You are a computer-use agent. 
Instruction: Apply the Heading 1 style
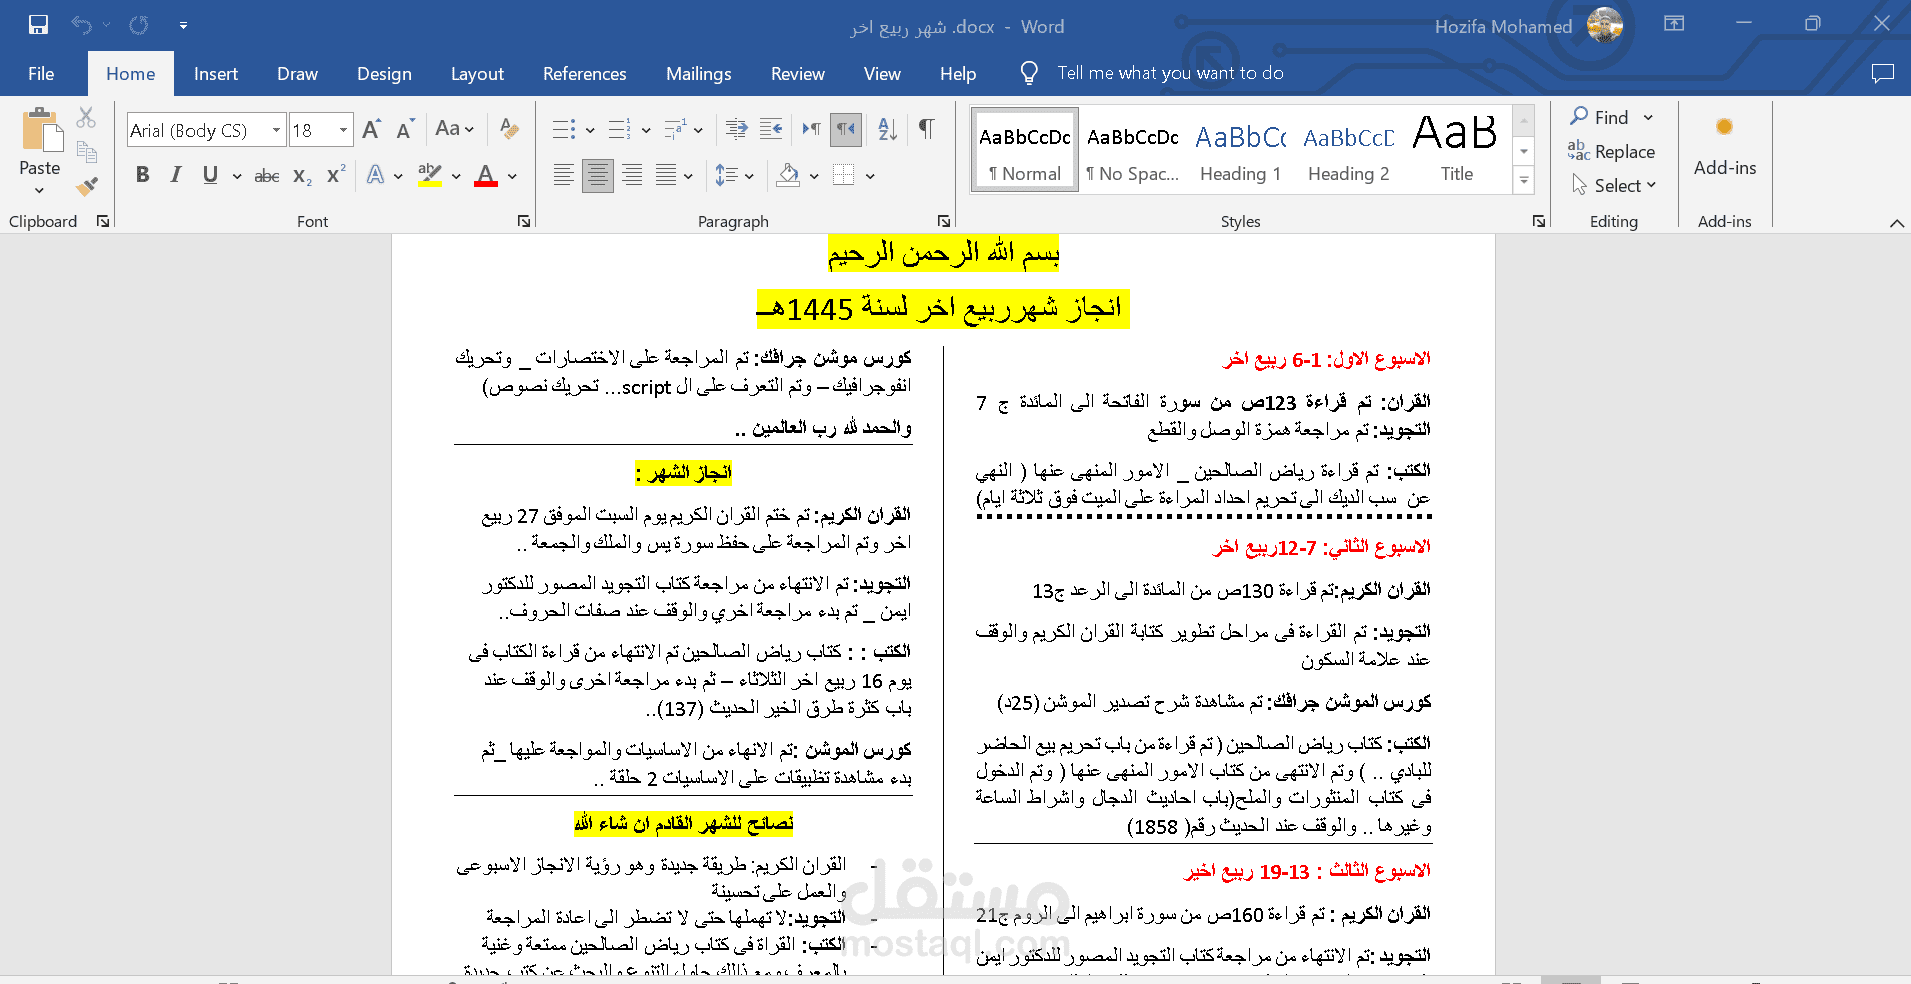(1240, 149)
